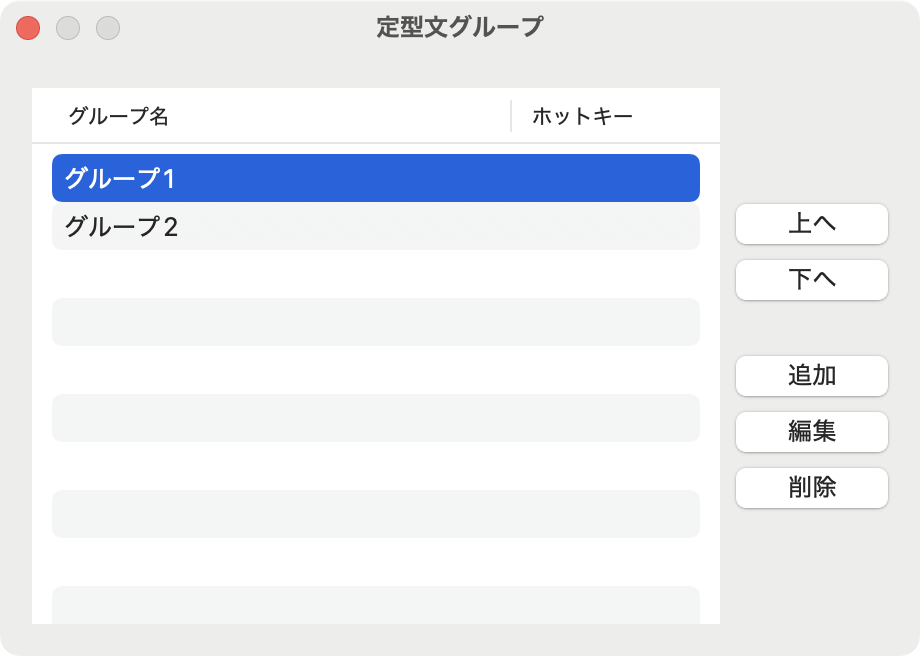Click the gray zoom window button
920x656 pixels.
pyautogui.click(x=108, y=28)
